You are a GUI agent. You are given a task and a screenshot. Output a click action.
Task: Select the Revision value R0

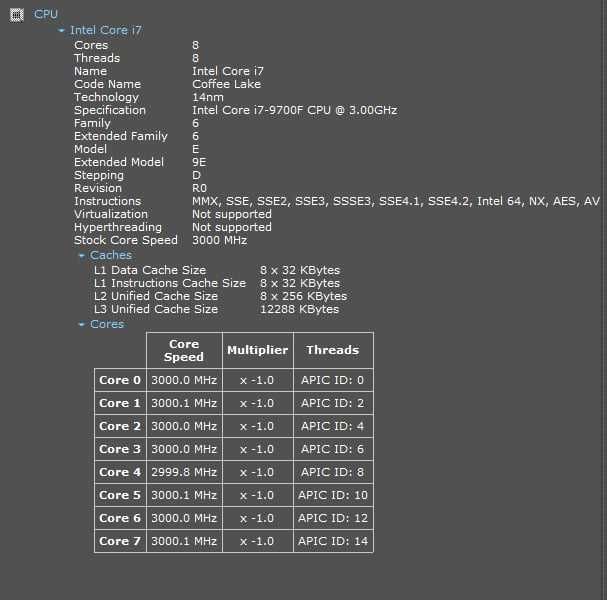pyautogui.click(x=199, y=188)
